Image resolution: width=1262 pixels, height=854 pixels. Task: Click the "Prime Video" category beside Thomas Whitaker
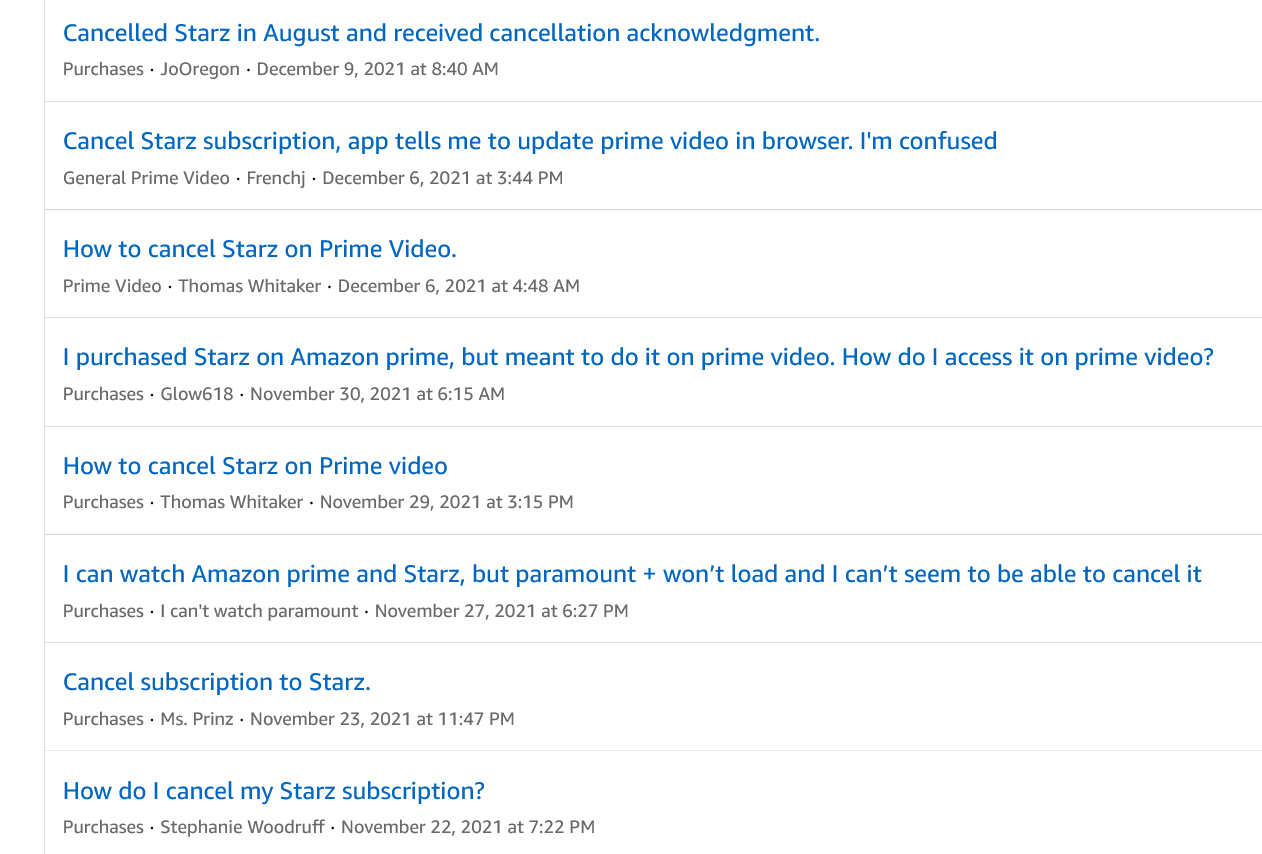click(x=112, y=286)
